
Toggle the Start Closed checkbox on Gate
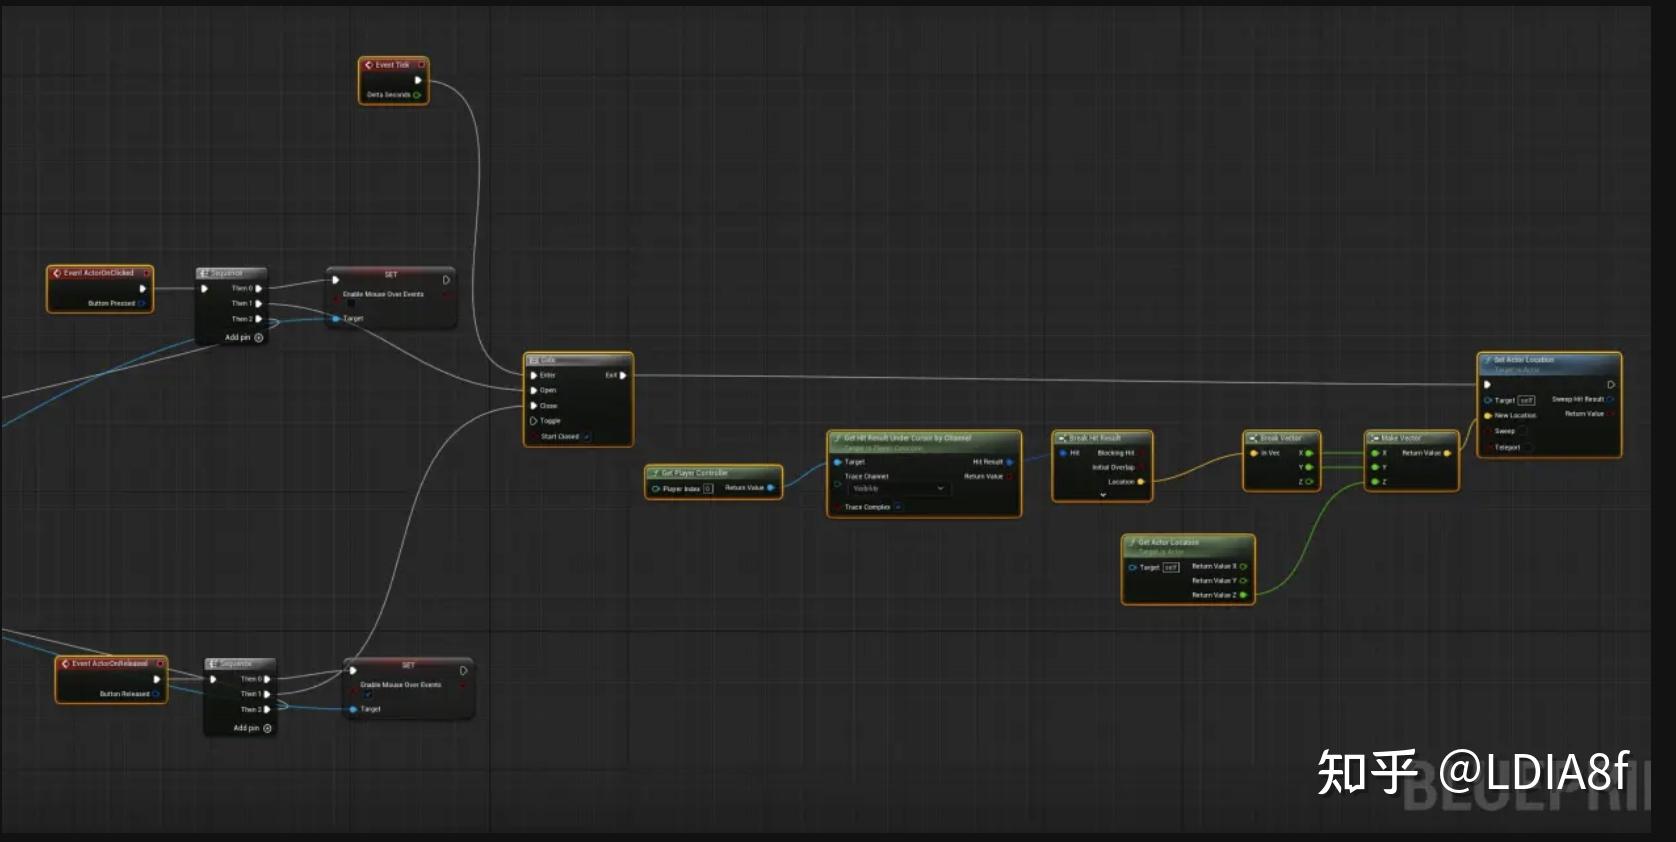[587, 437]
